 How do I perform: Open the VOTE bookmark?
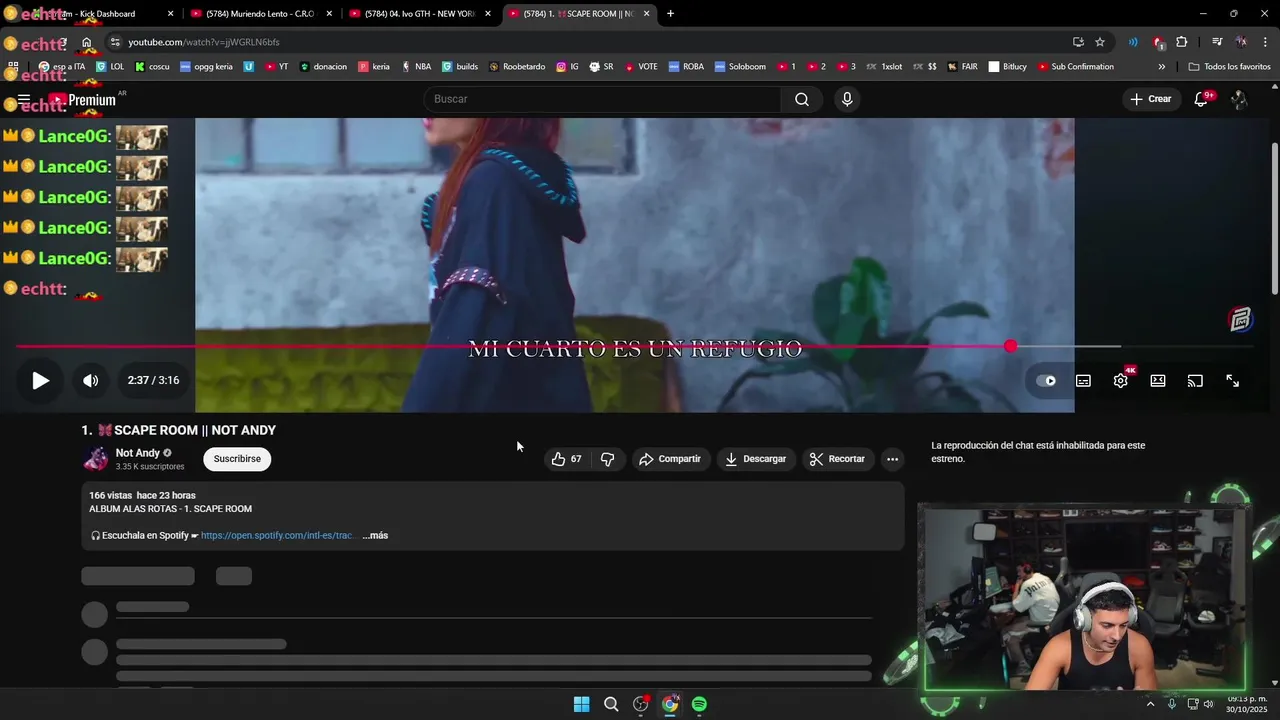(641, 67)
